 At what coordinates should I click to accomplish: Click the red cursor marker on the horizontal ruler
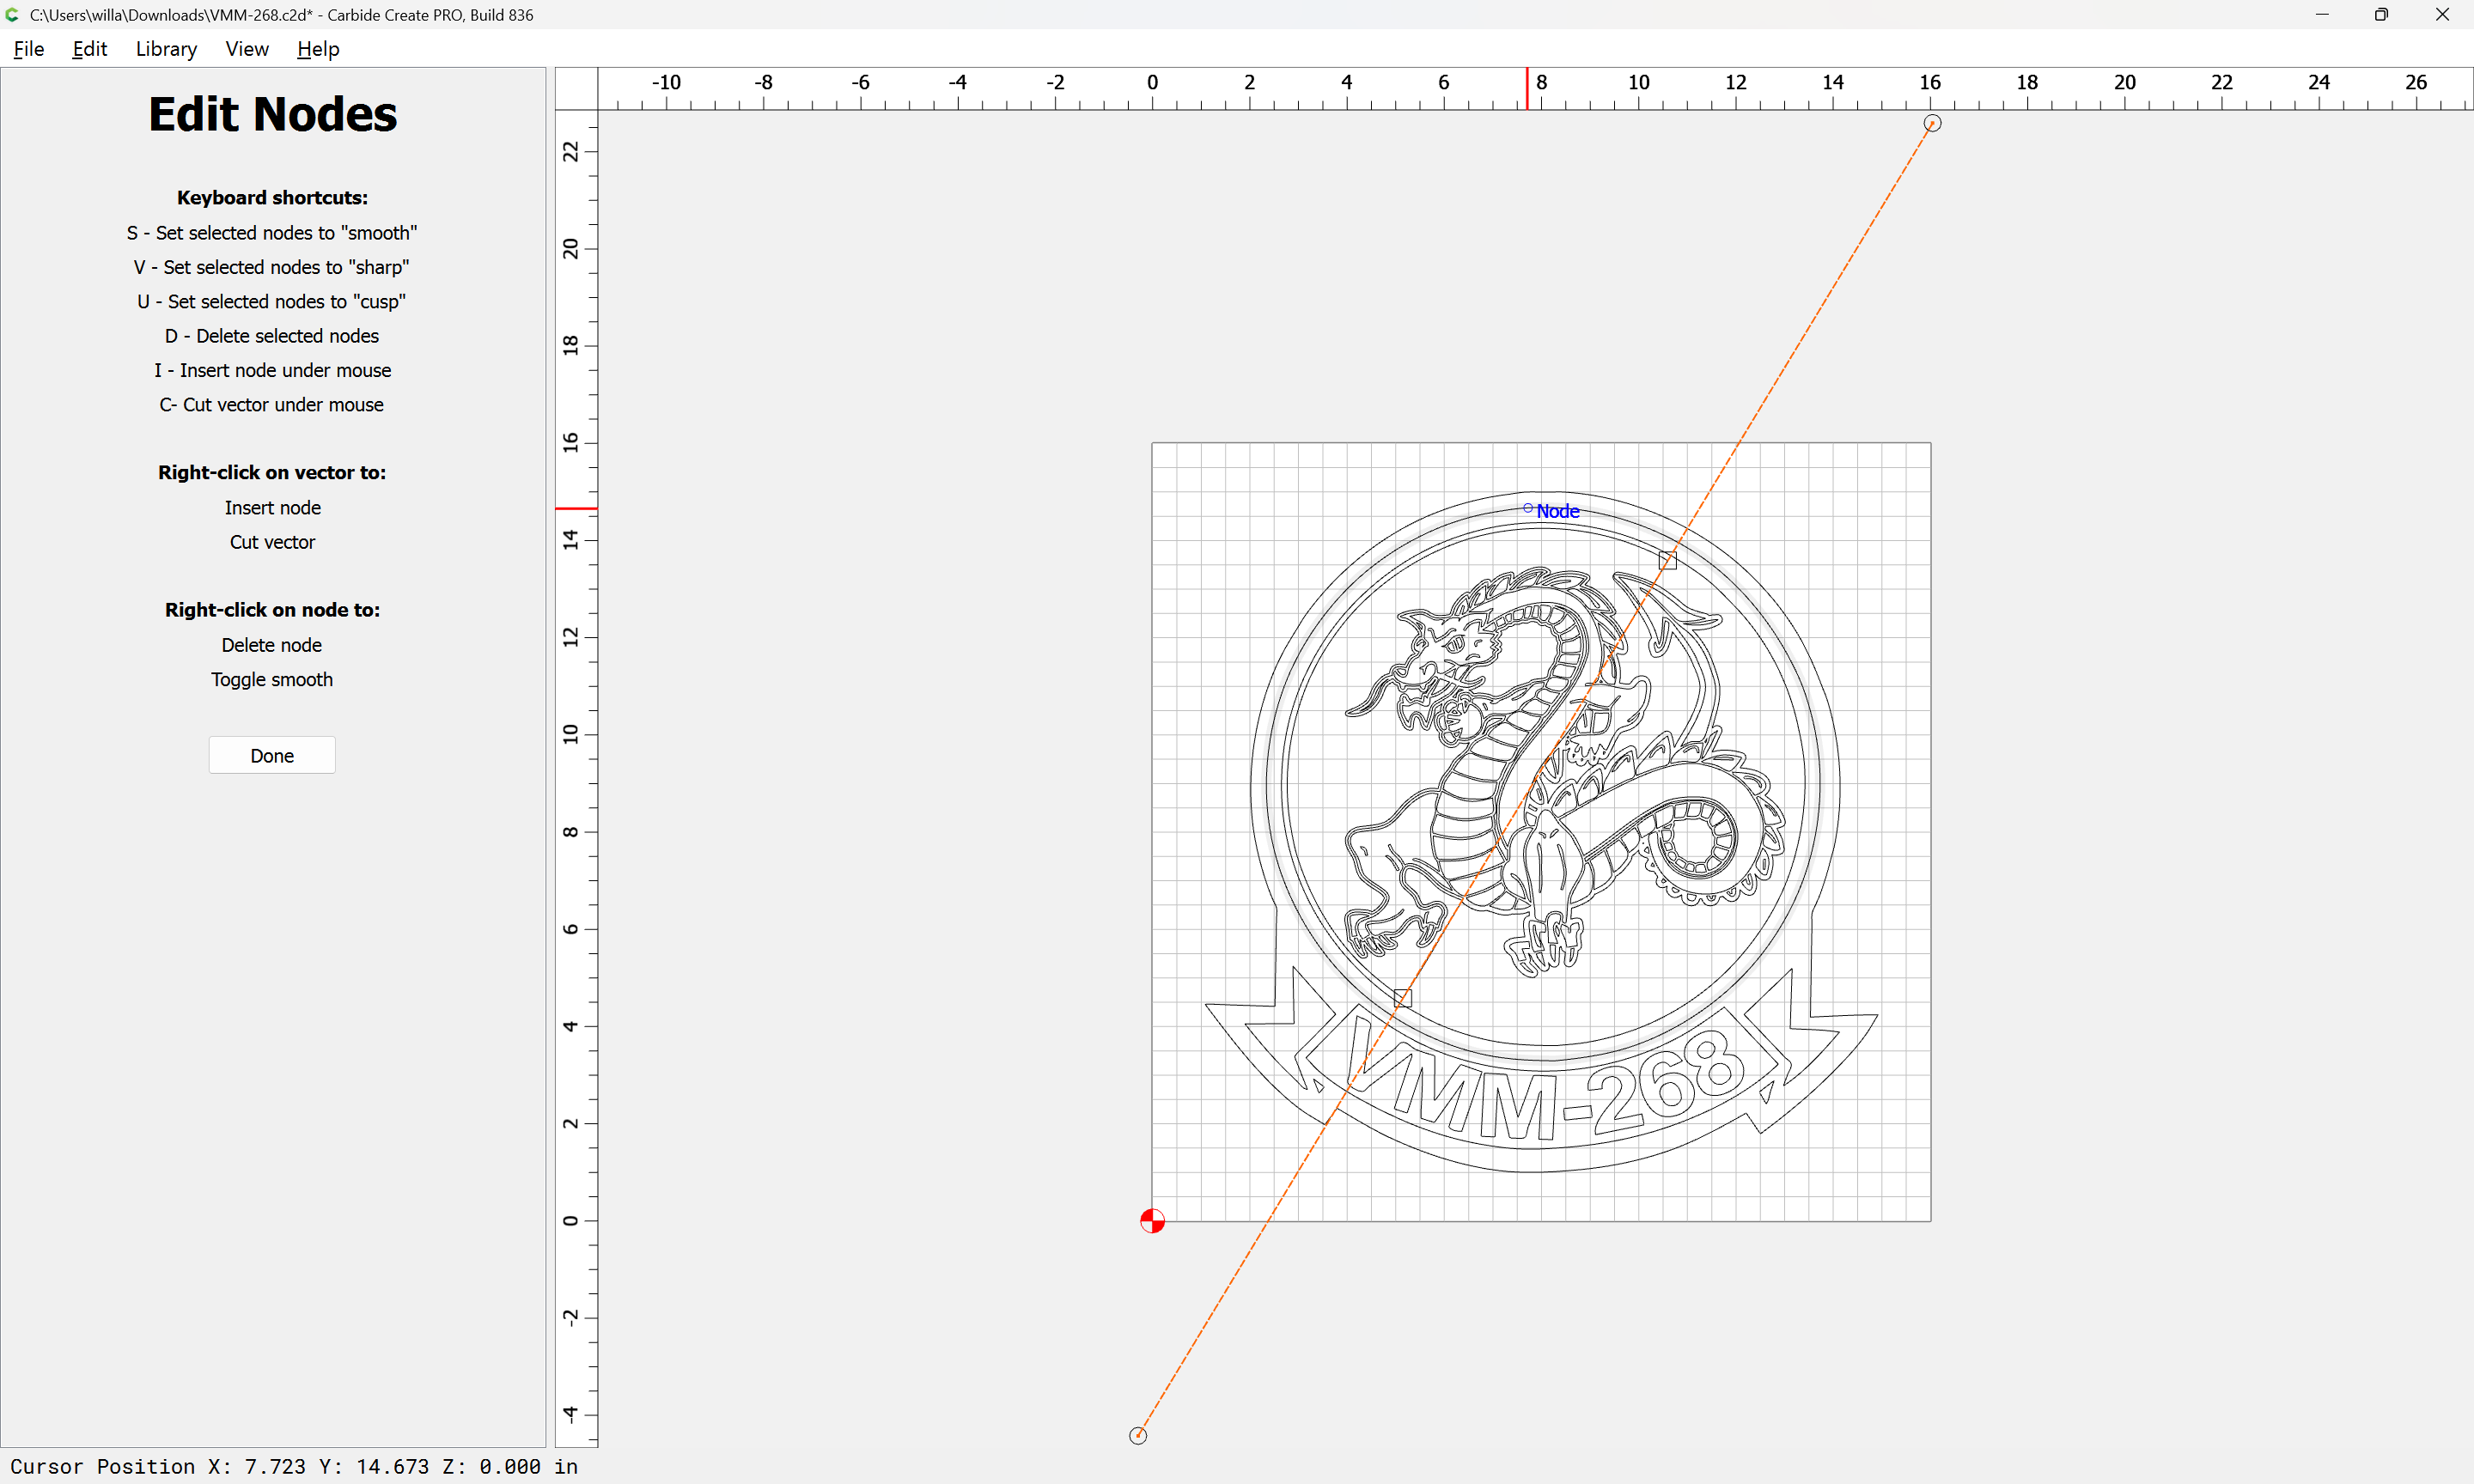[x=1527, y=88]
